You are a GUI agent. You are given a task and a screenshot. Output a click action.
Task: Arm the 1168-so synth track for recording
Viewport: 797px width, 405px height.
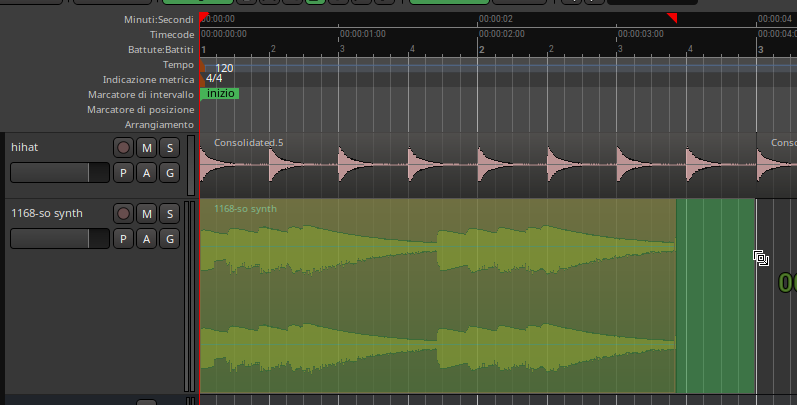(123, 214)
